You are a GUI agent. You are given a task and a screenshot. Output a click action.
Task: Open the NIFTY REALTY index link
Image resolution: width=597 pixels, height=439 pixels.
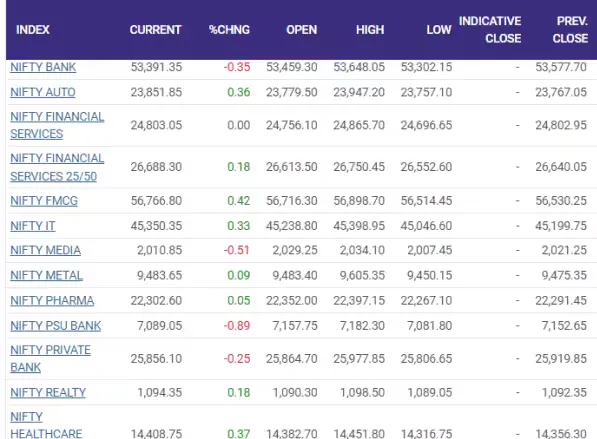[x=48, y=393]
